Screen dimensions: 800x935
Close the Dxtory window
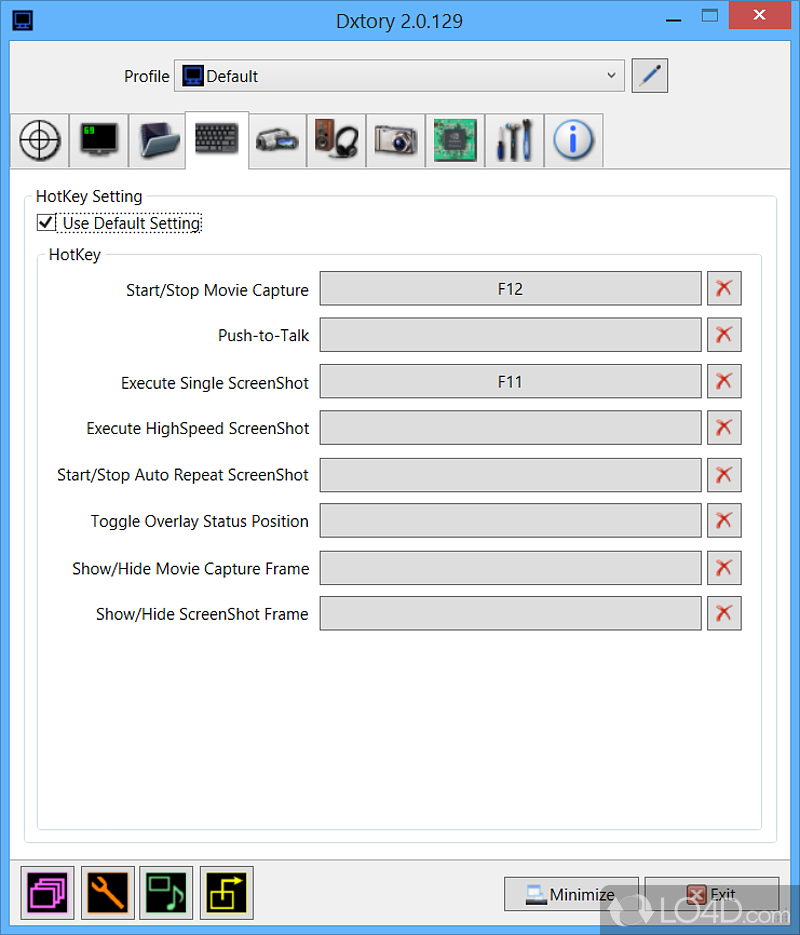(759, 15)
